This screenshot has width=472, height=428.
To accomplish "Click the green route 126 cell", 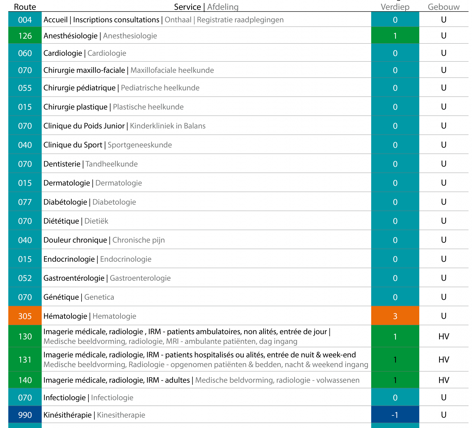I will click(x=25, y=36).
